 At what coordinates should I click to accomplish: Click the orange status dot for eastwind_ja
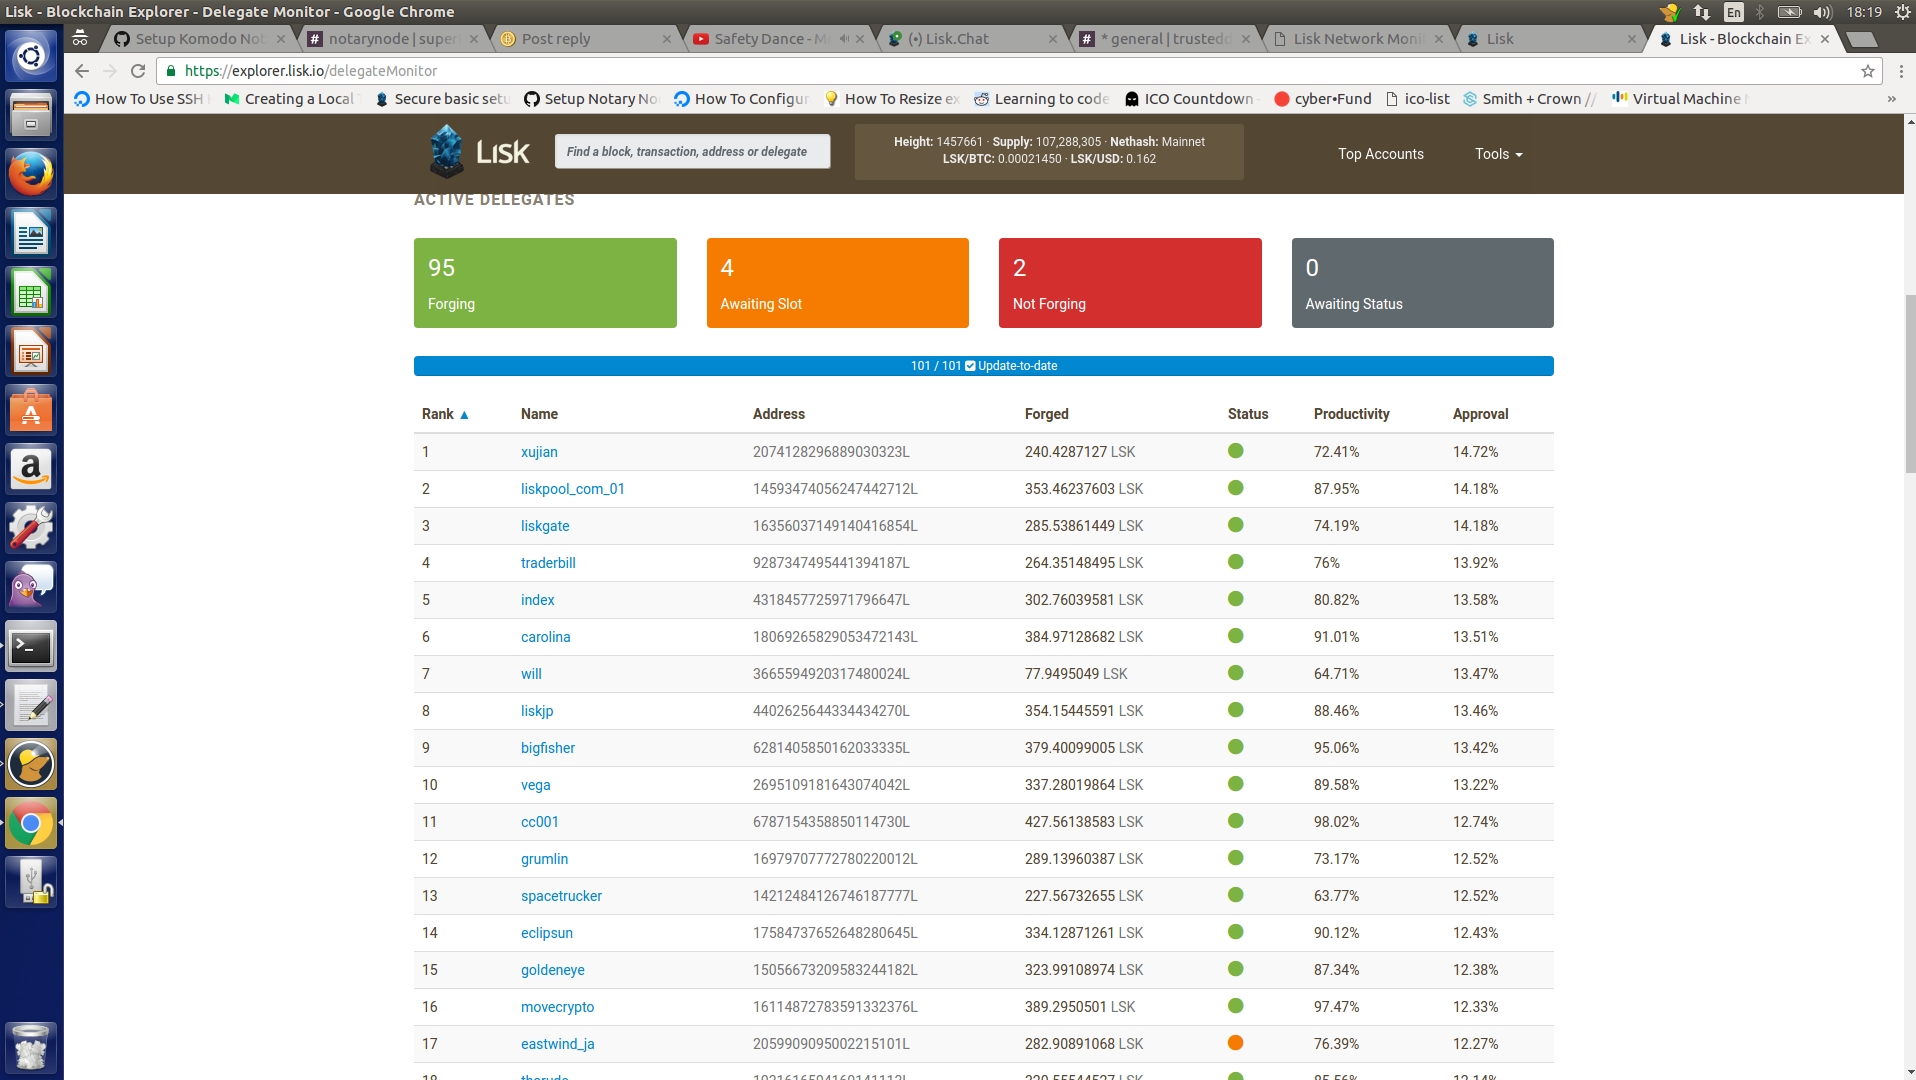pyautogui.click(x=1235, y=1043)
